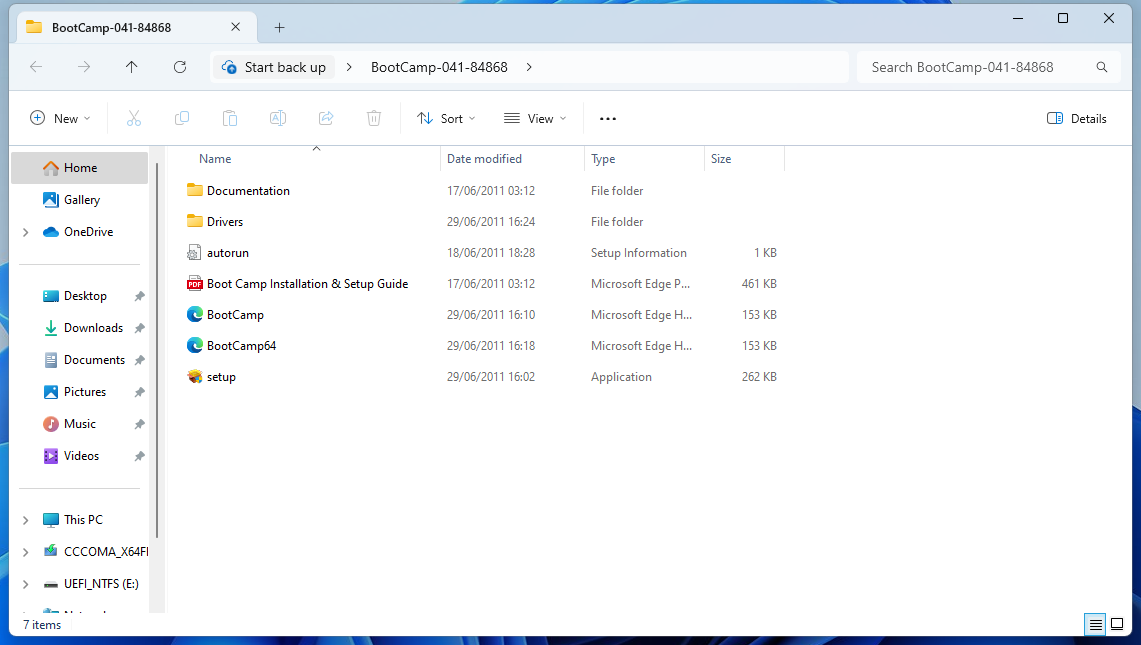Screen dimensions: 1141x645
Task: Open Gallery in navigation pane
Action: tap(82, 200)
